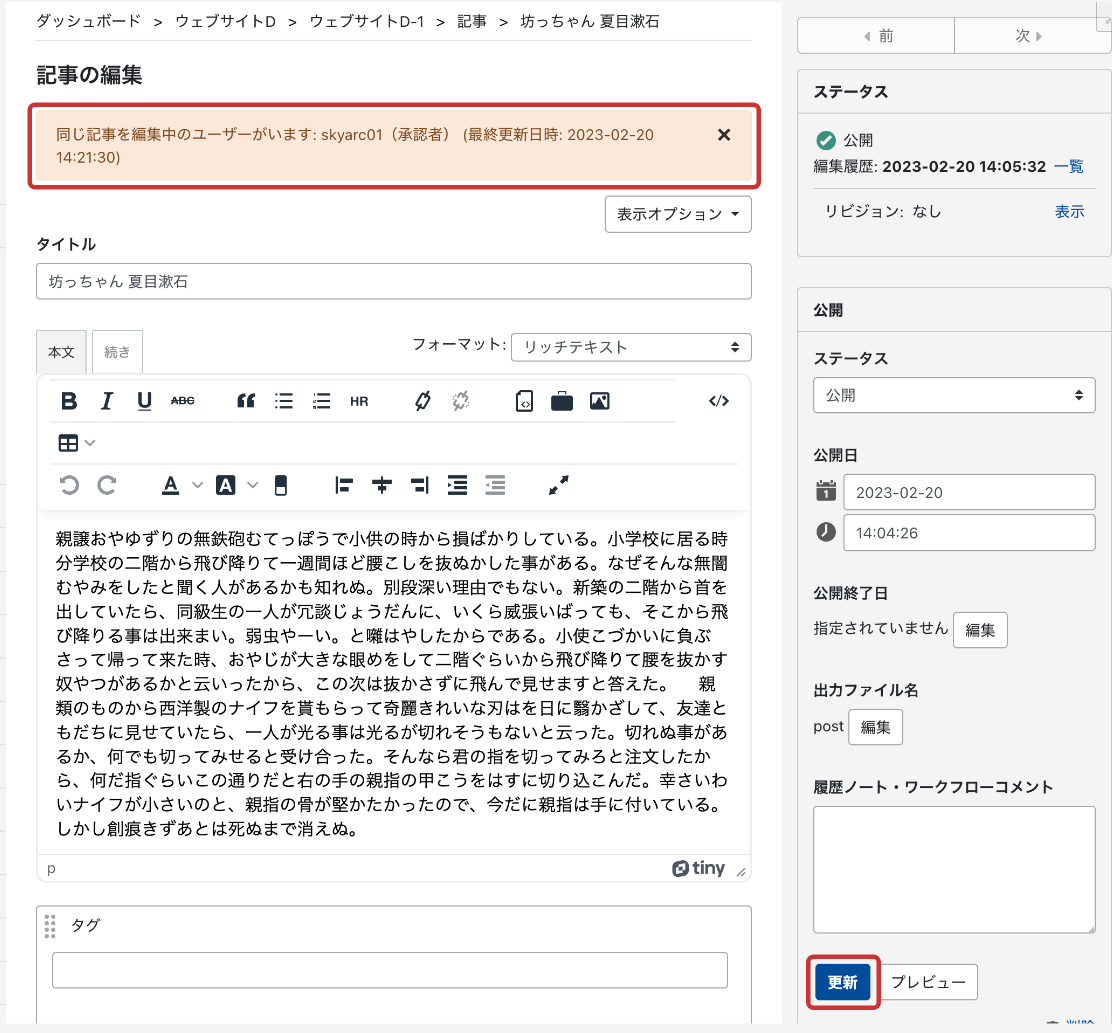Insert a horizontal rule with HR

point(359,401)
